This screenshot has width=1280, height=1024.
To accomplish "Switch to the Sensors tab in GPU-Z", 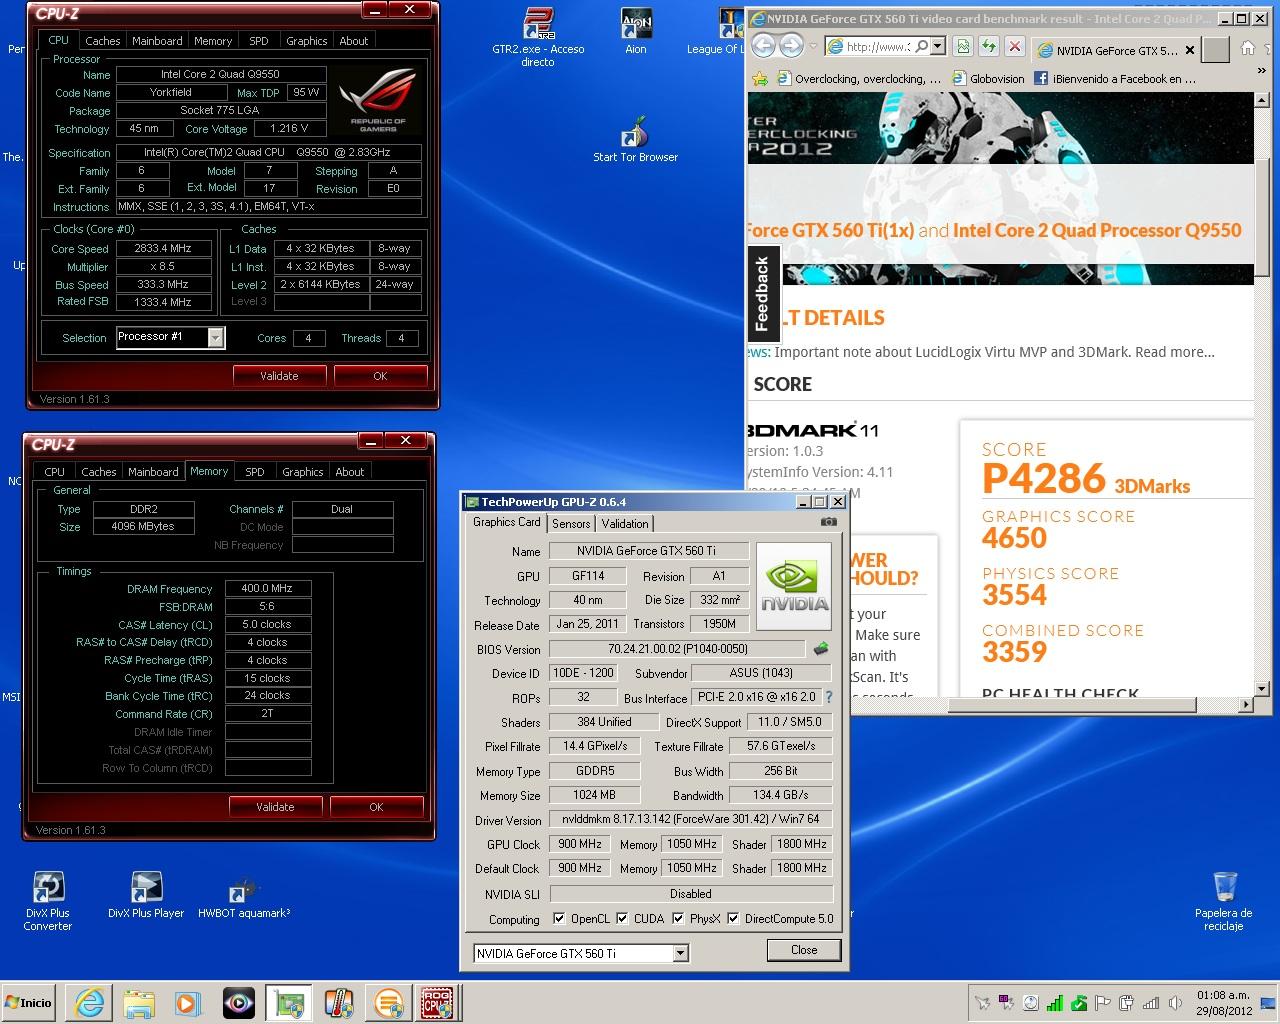I will pos(571,524).
